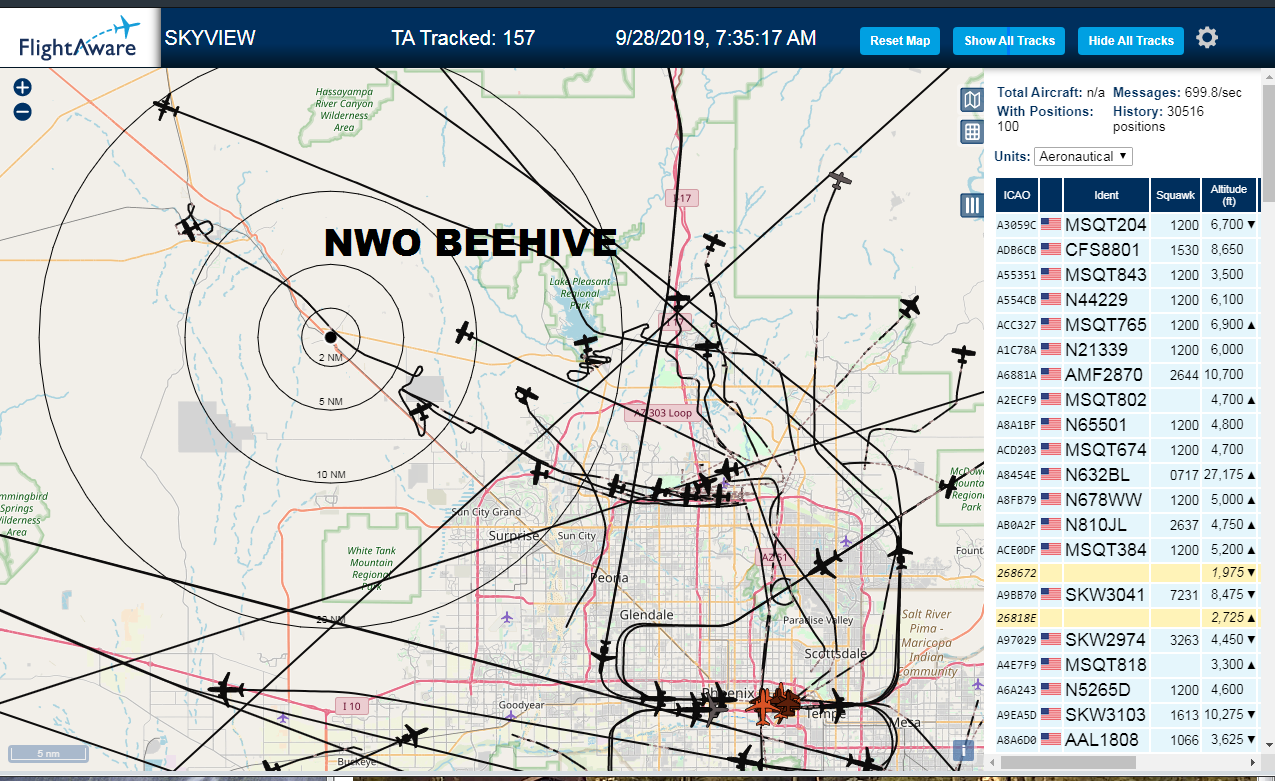Select the N21339 aircraft row
This screenshot has width=1275, height=781.
click(x=1127, y=349)
